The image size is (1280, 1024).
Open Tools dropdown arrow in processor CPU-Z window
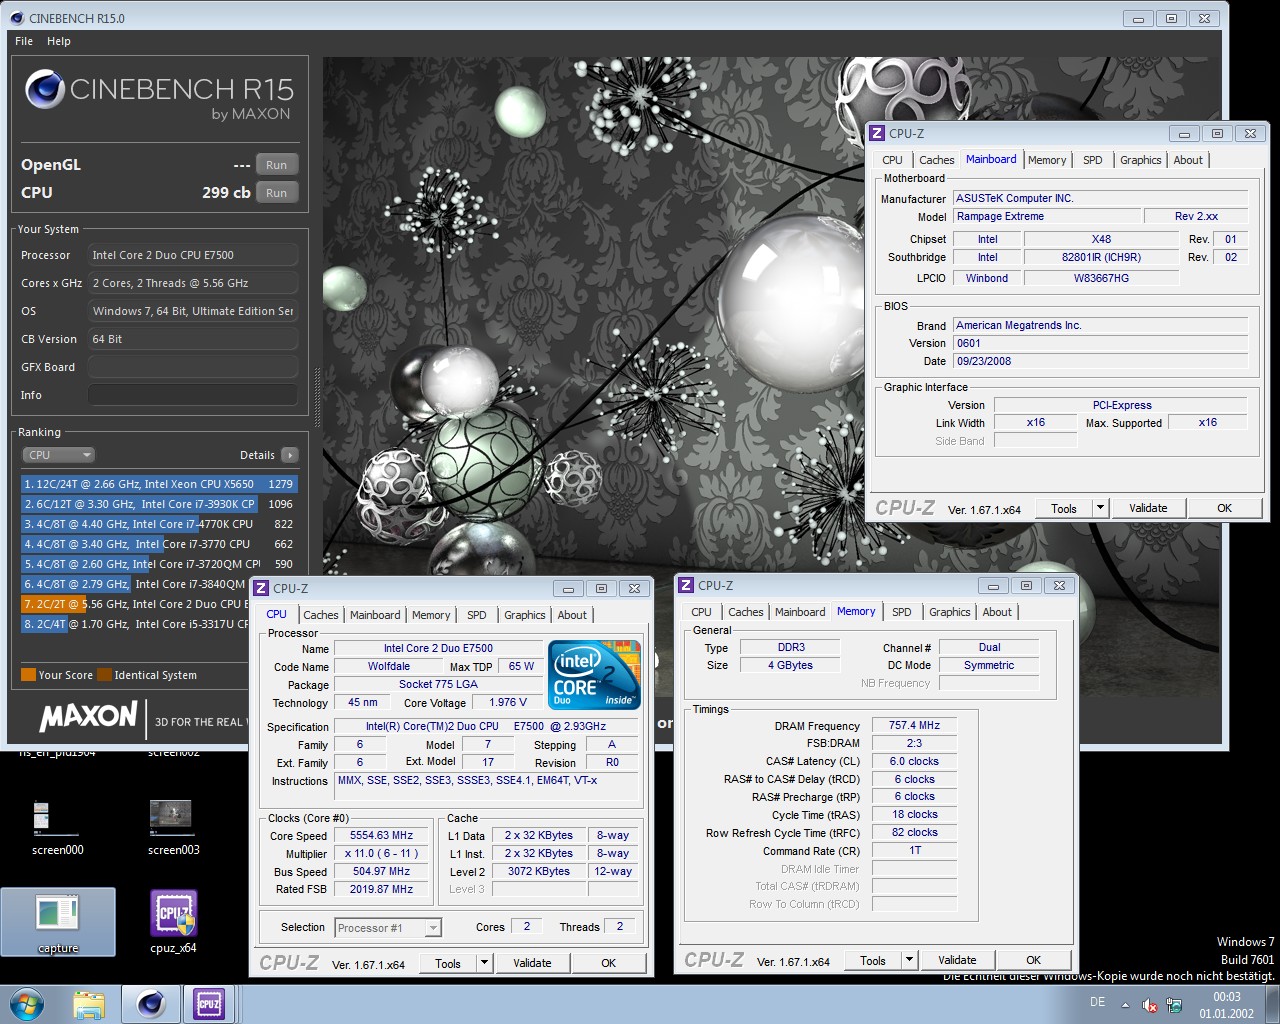pos(485,963)
